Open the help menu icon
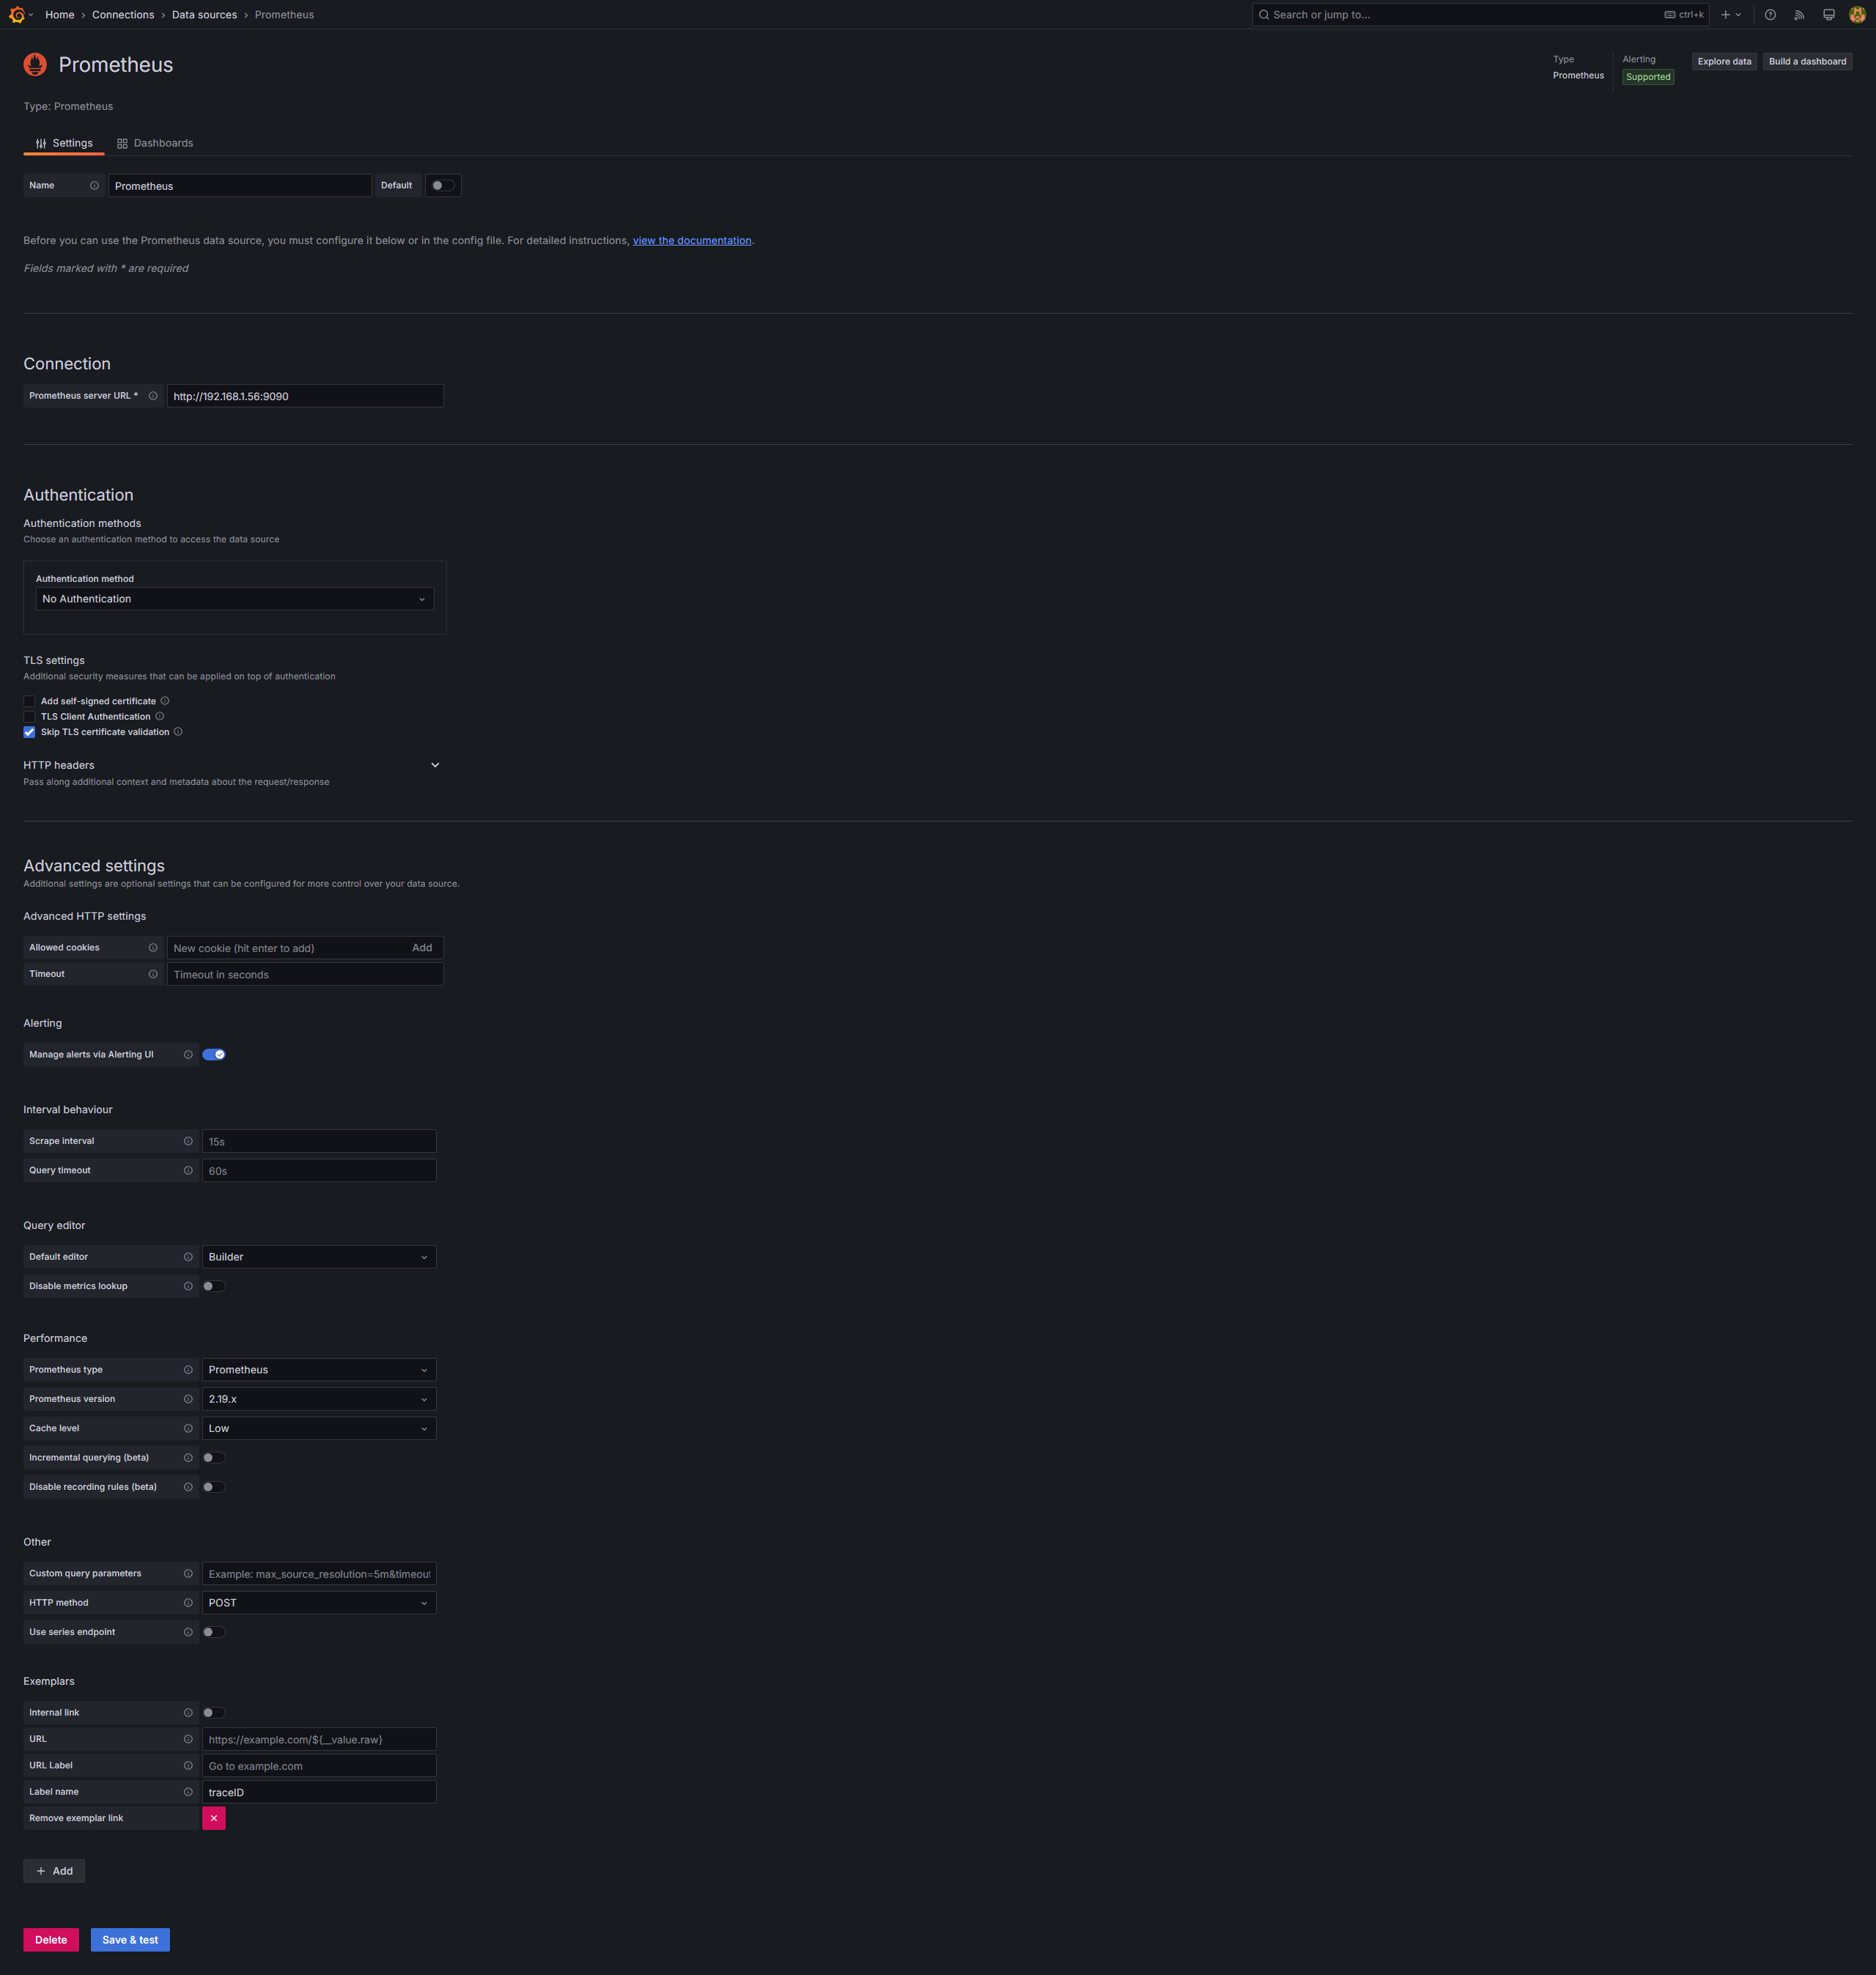The image size is (1876, 1975). [x=1770, y=15]
